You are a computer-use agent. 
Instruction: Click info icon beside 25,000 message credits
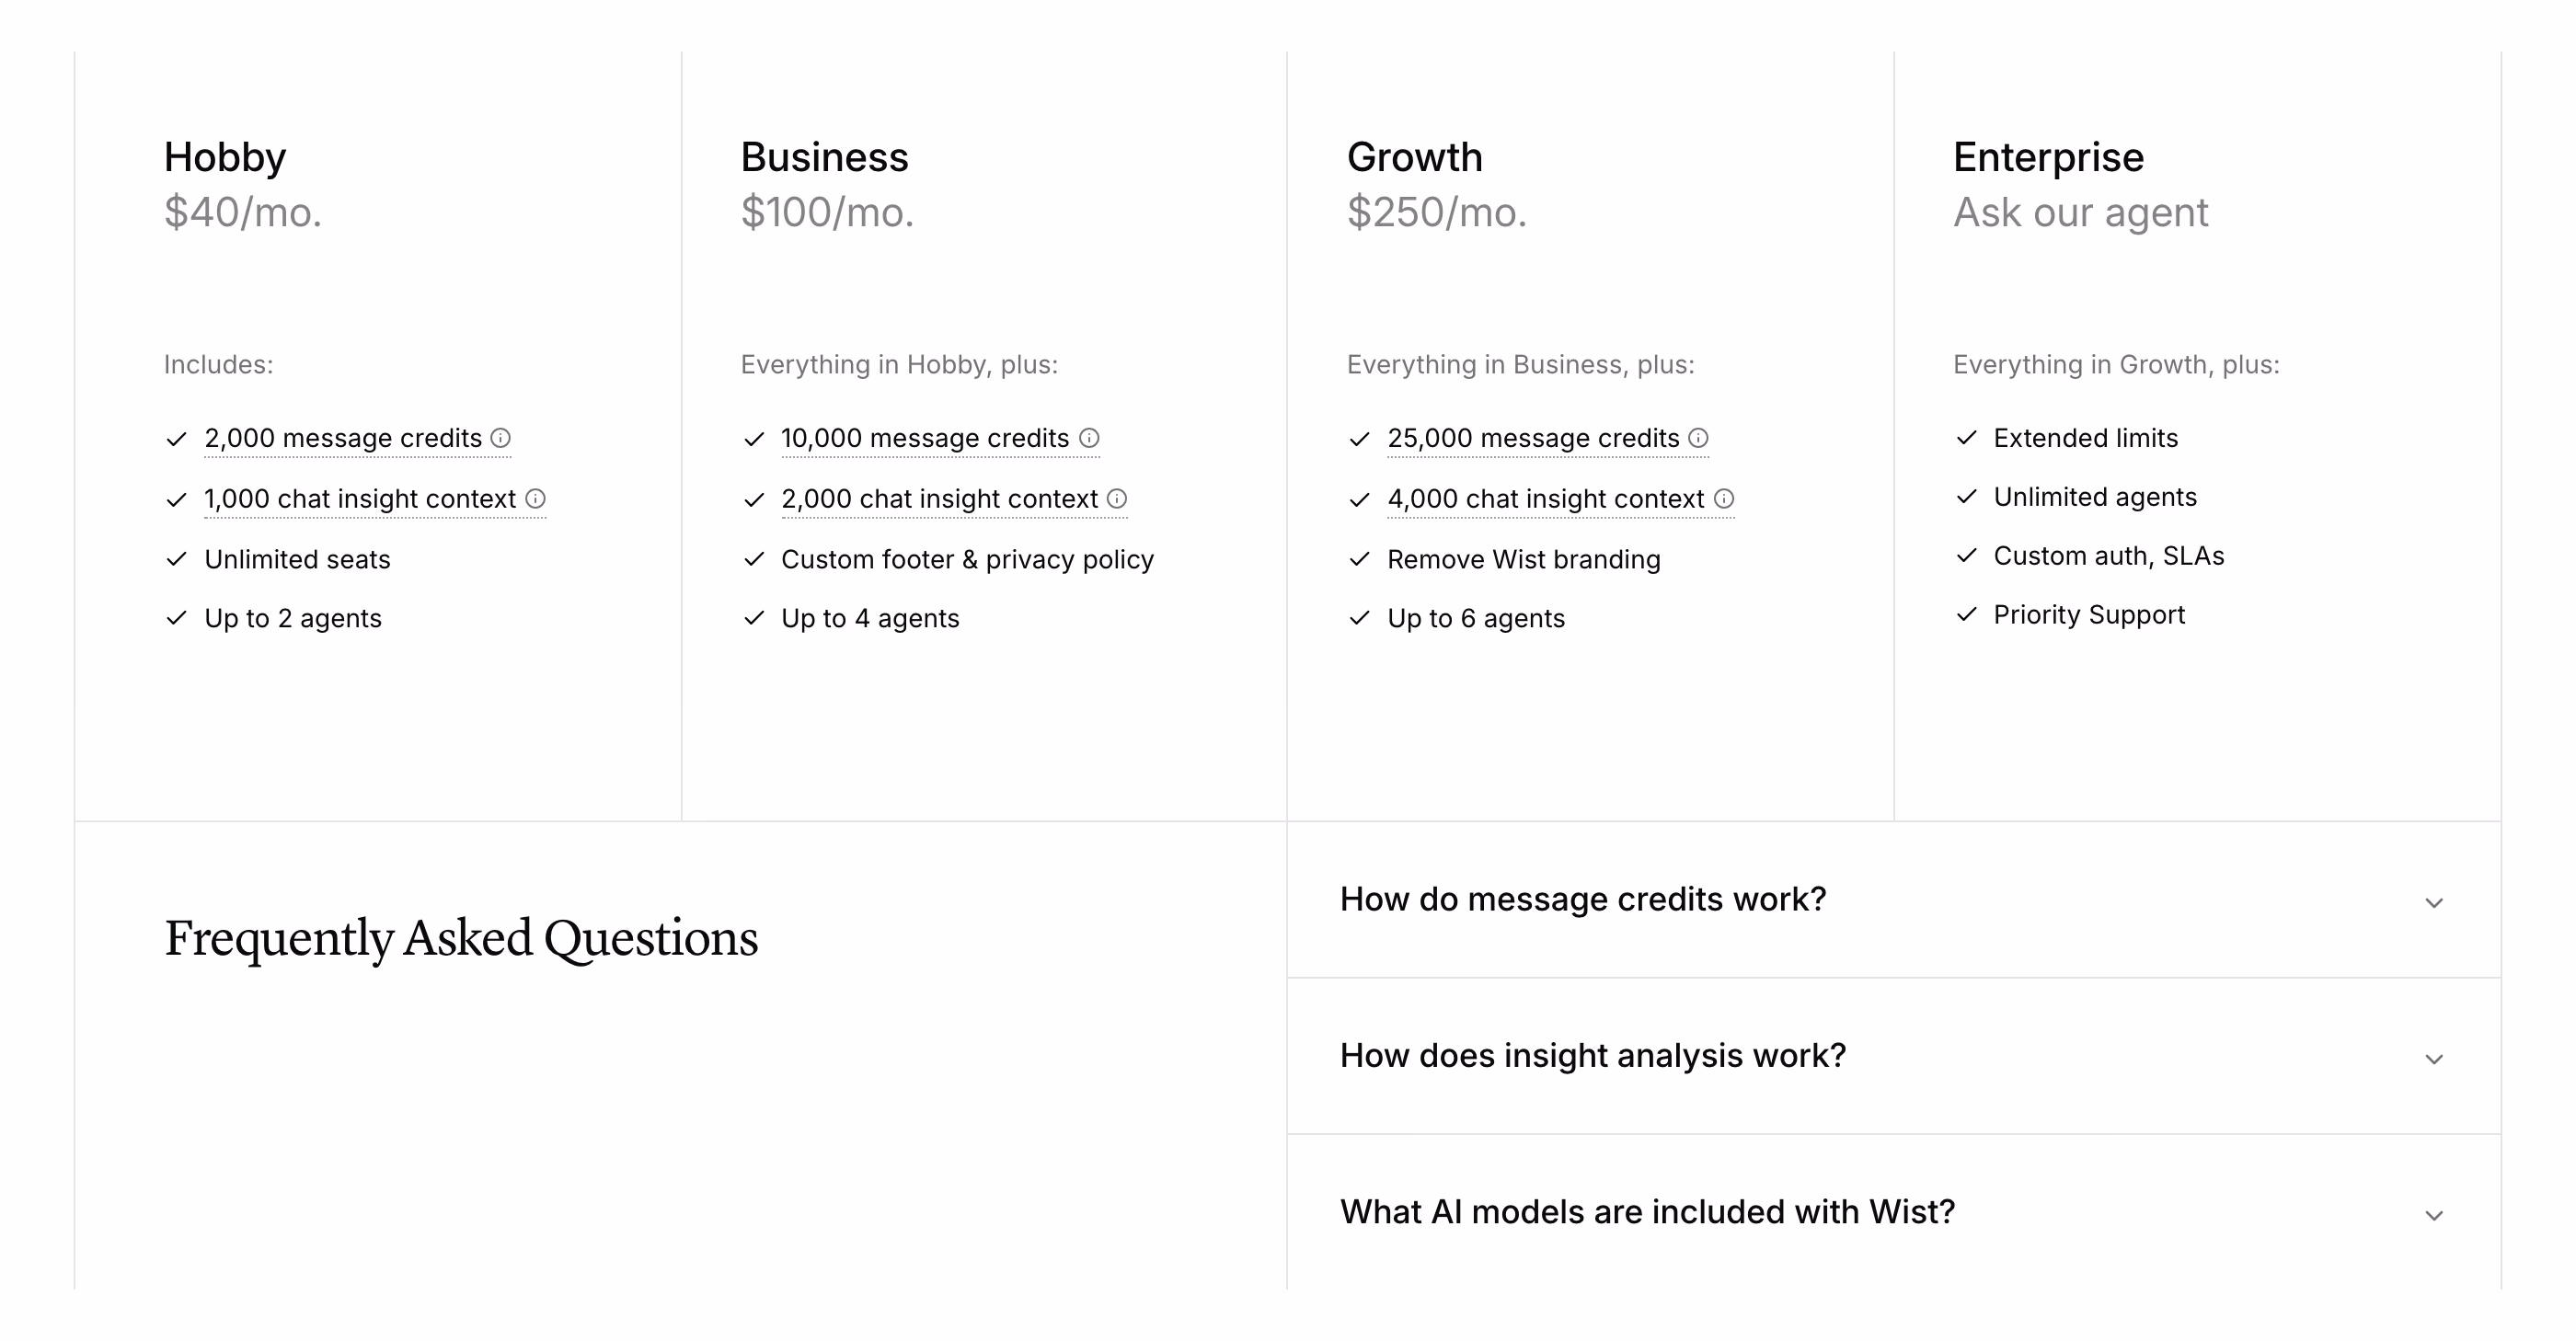(1698, 438)
